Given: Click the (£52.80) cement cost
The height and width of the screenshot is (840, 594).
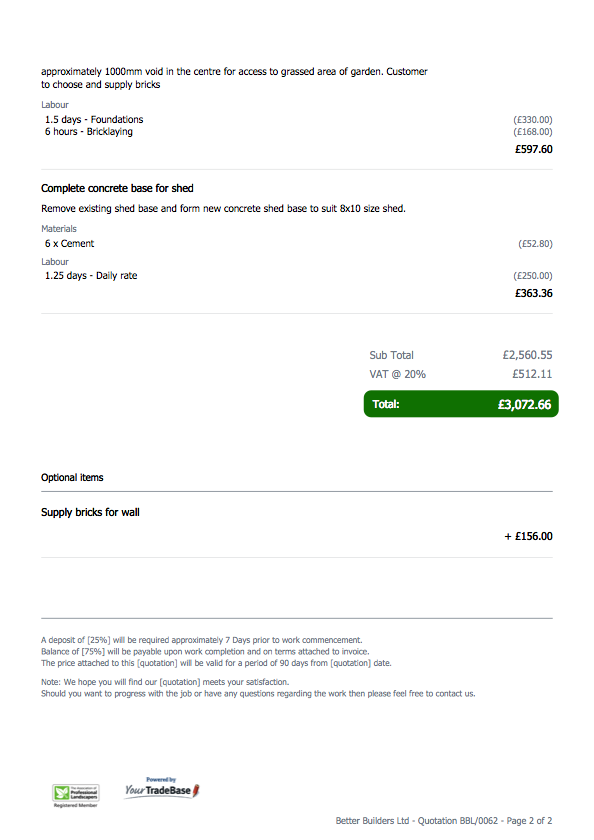Looking at the screenshot, I should (535, 244).
